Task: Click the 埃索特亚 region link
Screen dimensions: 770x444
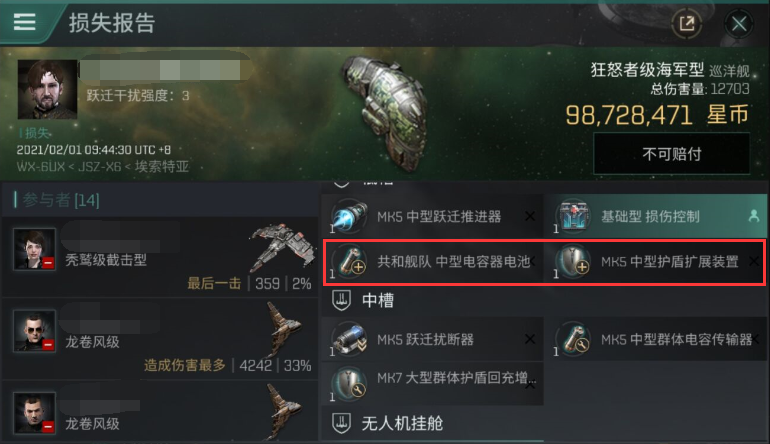Action: [x=162, y=166]
